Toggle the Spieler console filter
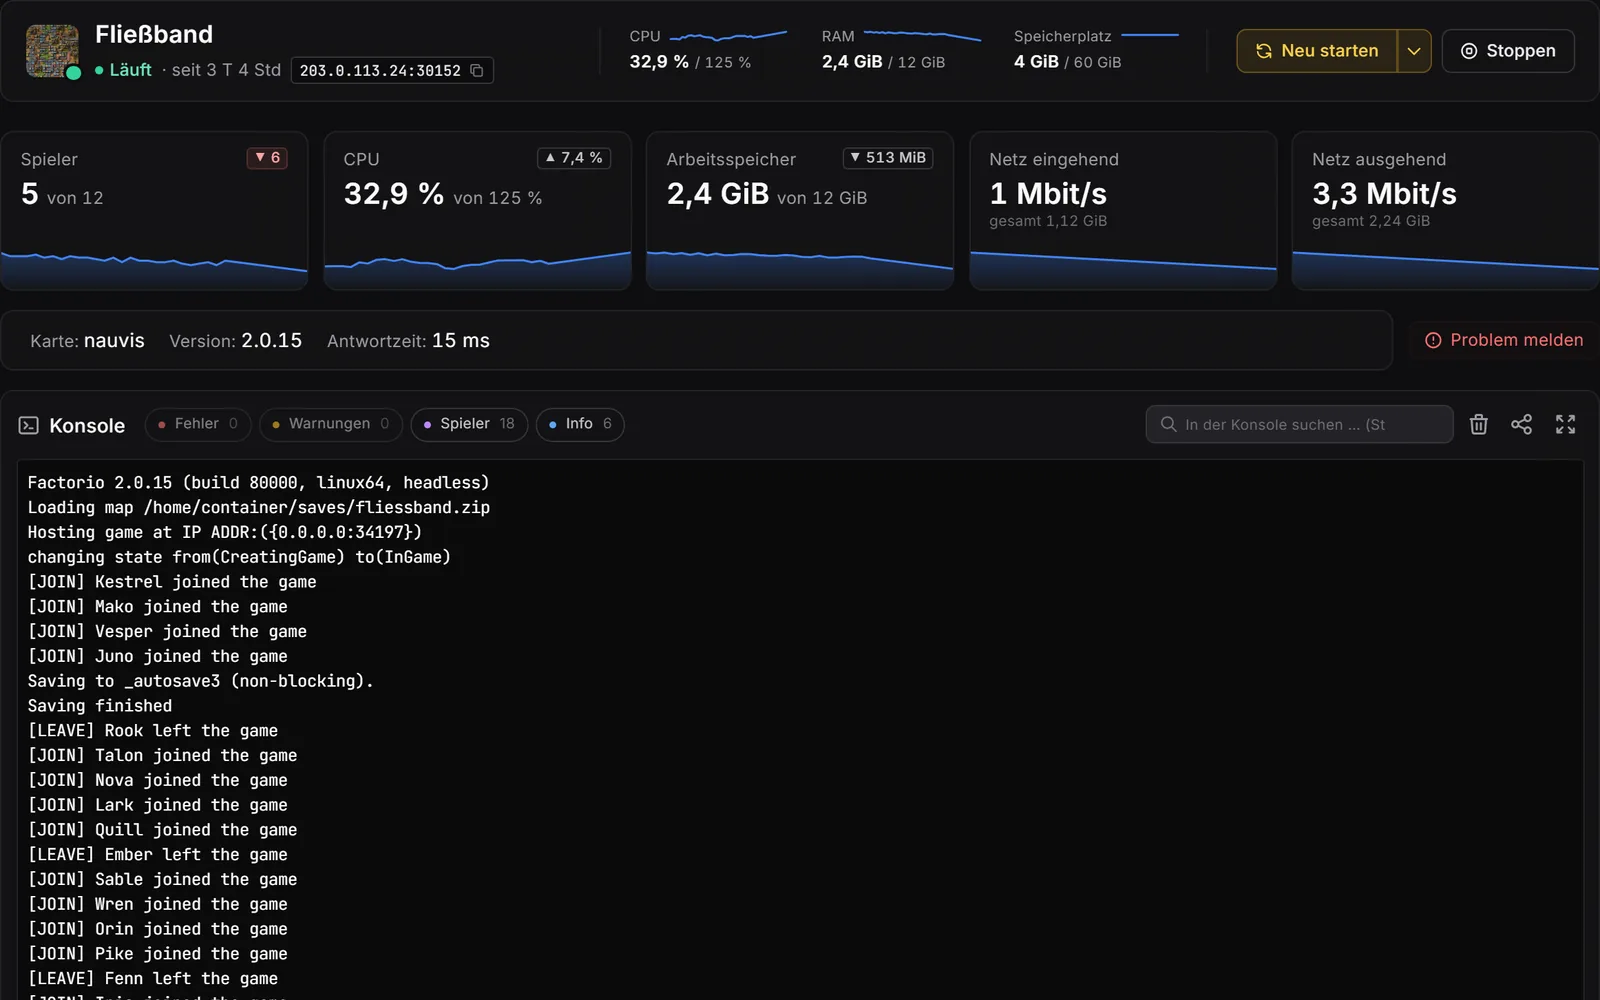 click(469, 424)
